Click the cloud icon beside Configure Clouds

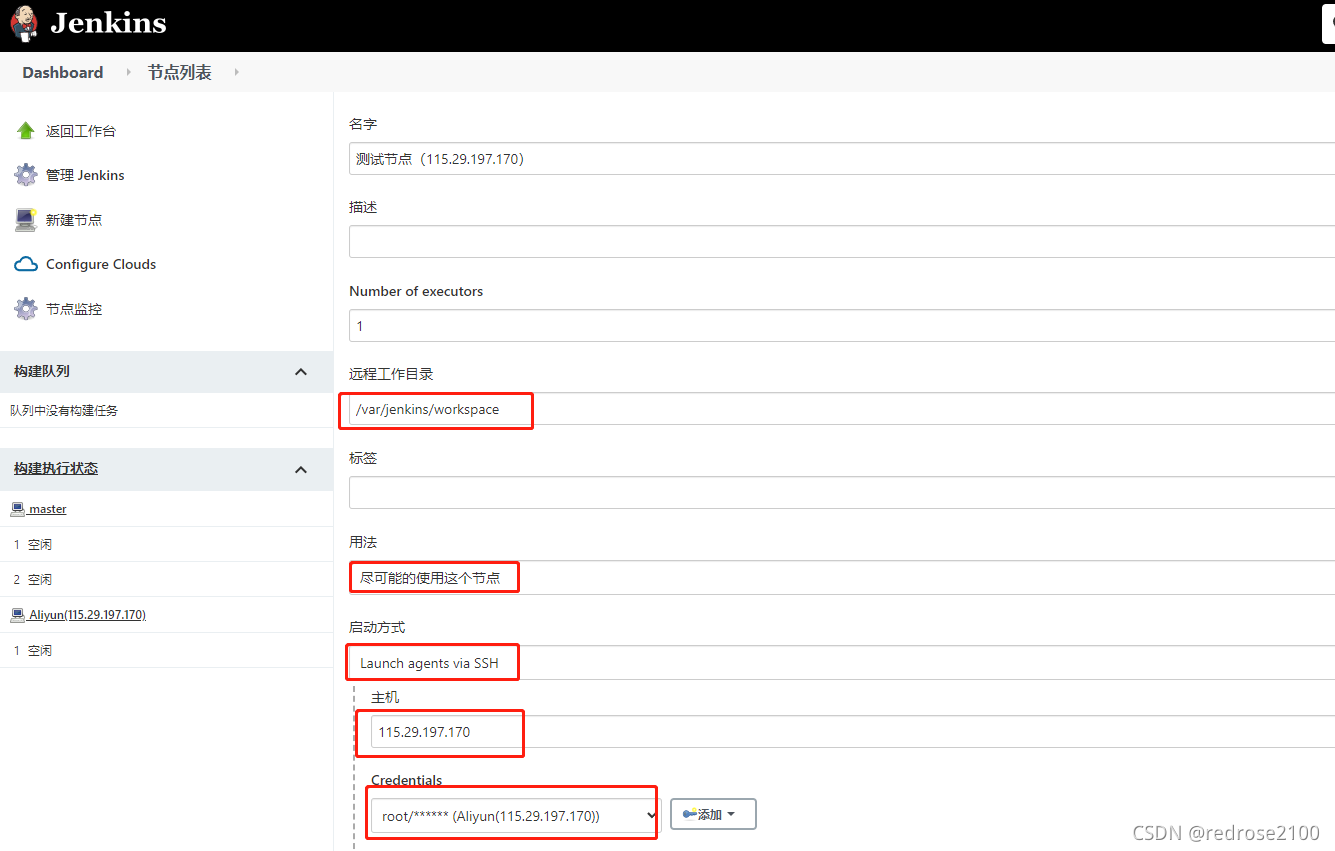26,264
